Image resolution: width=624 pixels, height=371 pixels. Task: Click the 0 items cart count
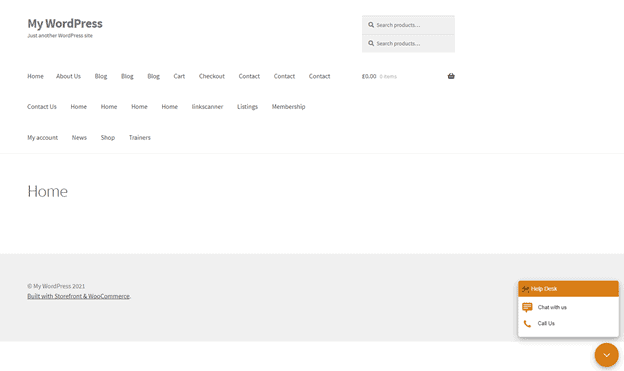tap(388, 76)
